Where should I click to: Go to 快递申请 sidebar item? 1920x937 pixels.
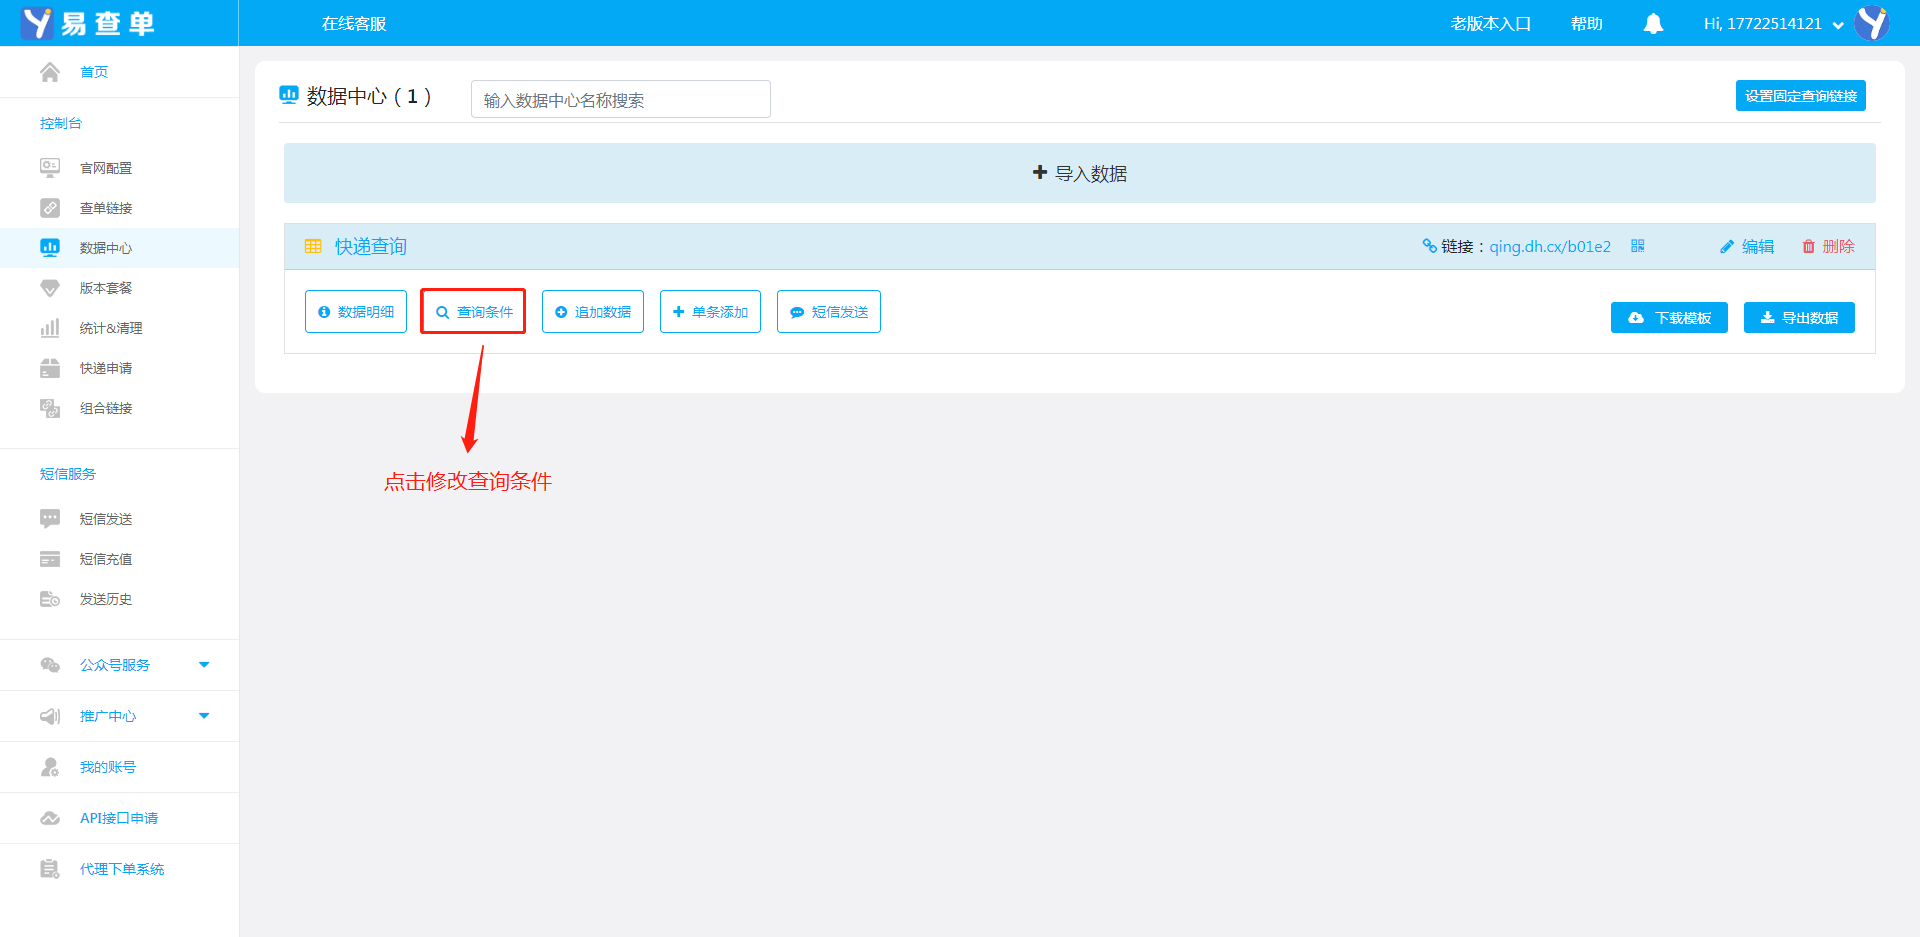106,368
